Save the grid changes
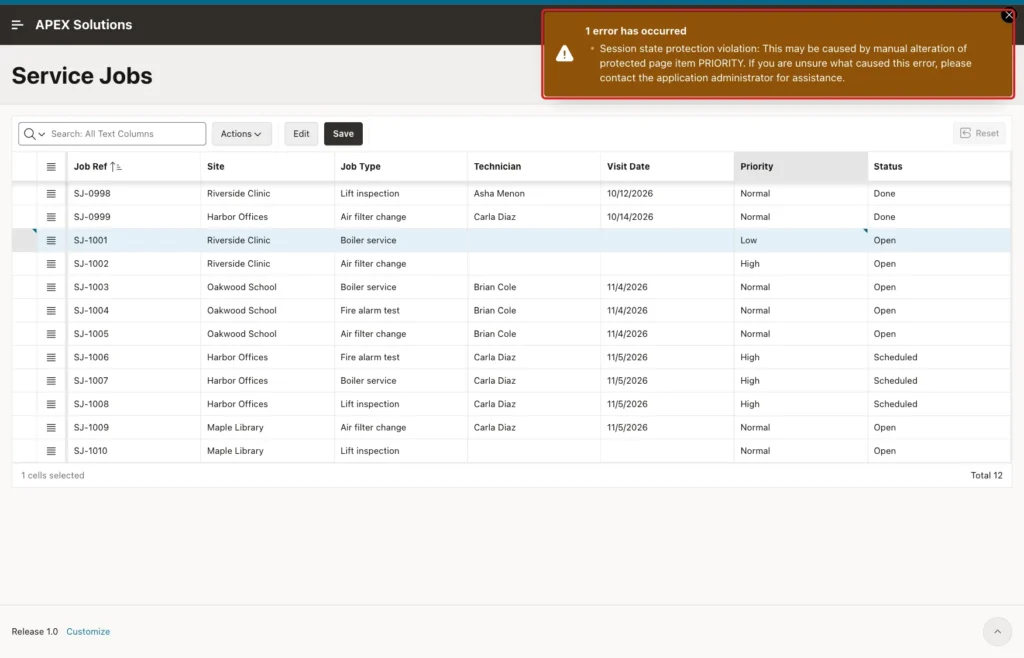Screen dimensions: 1024x658 (343, 134)
